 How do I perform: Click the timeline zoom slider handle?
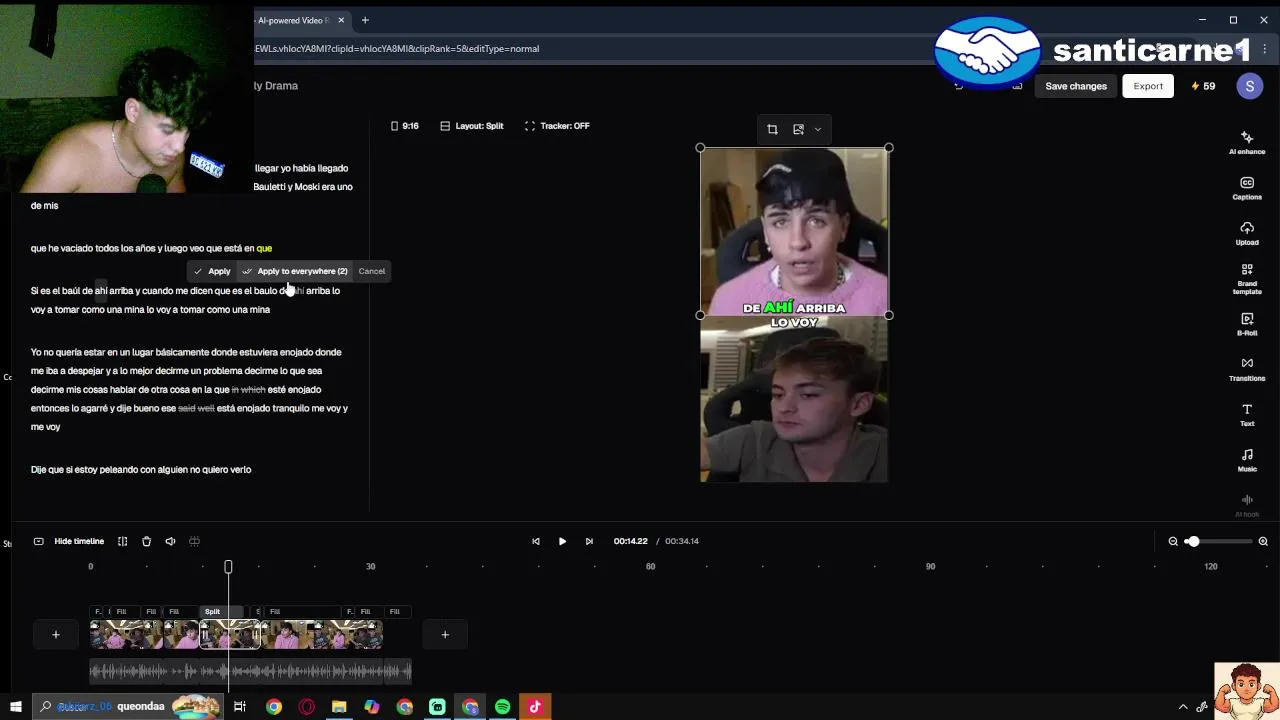[1192, 541]
